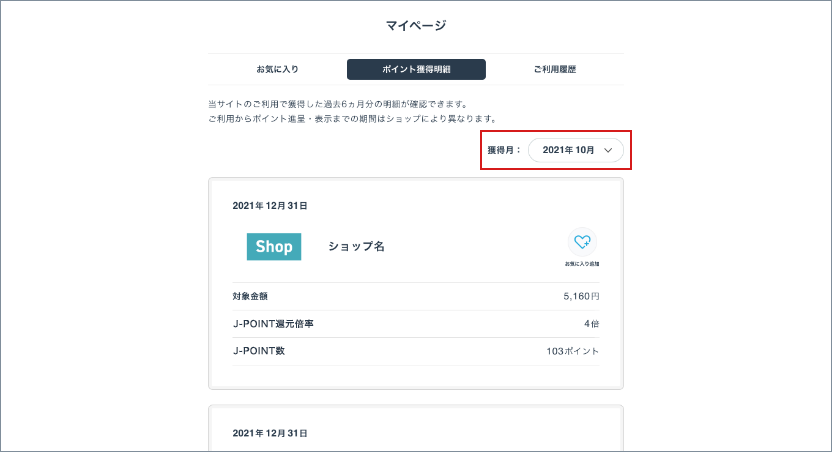Select the ポイント獲得明細 tab
832x452 pixels.
[x=416, y=69]
